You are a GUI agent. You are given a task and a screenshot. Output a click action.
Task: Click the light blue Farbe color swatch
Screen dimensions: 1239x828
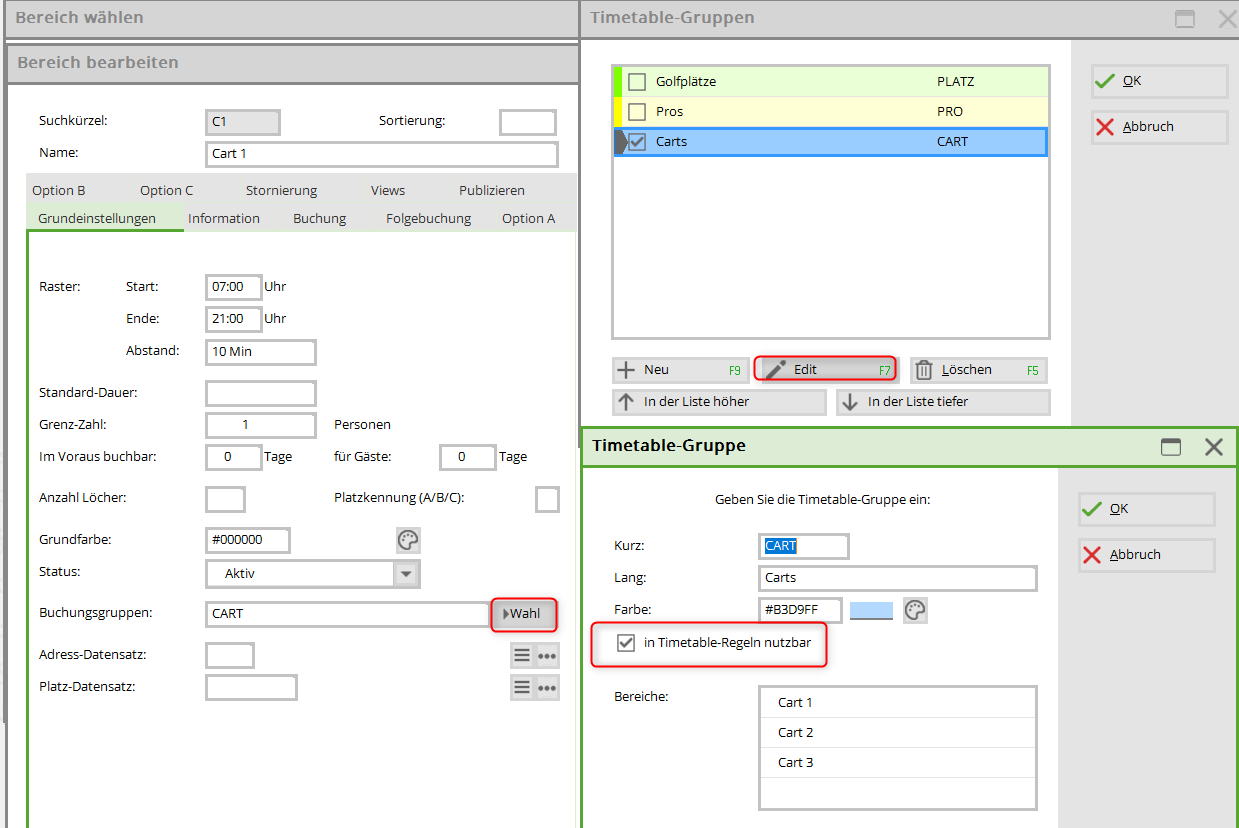tap(871, 610)
